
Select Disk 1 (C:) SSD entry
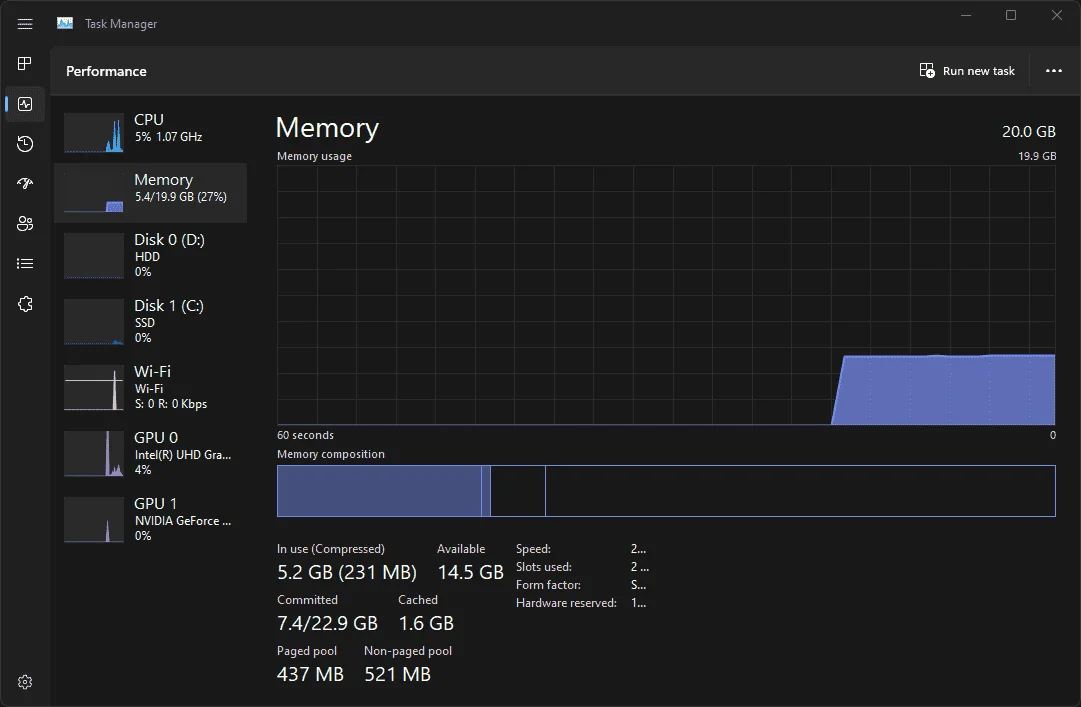tap(150, 322)
